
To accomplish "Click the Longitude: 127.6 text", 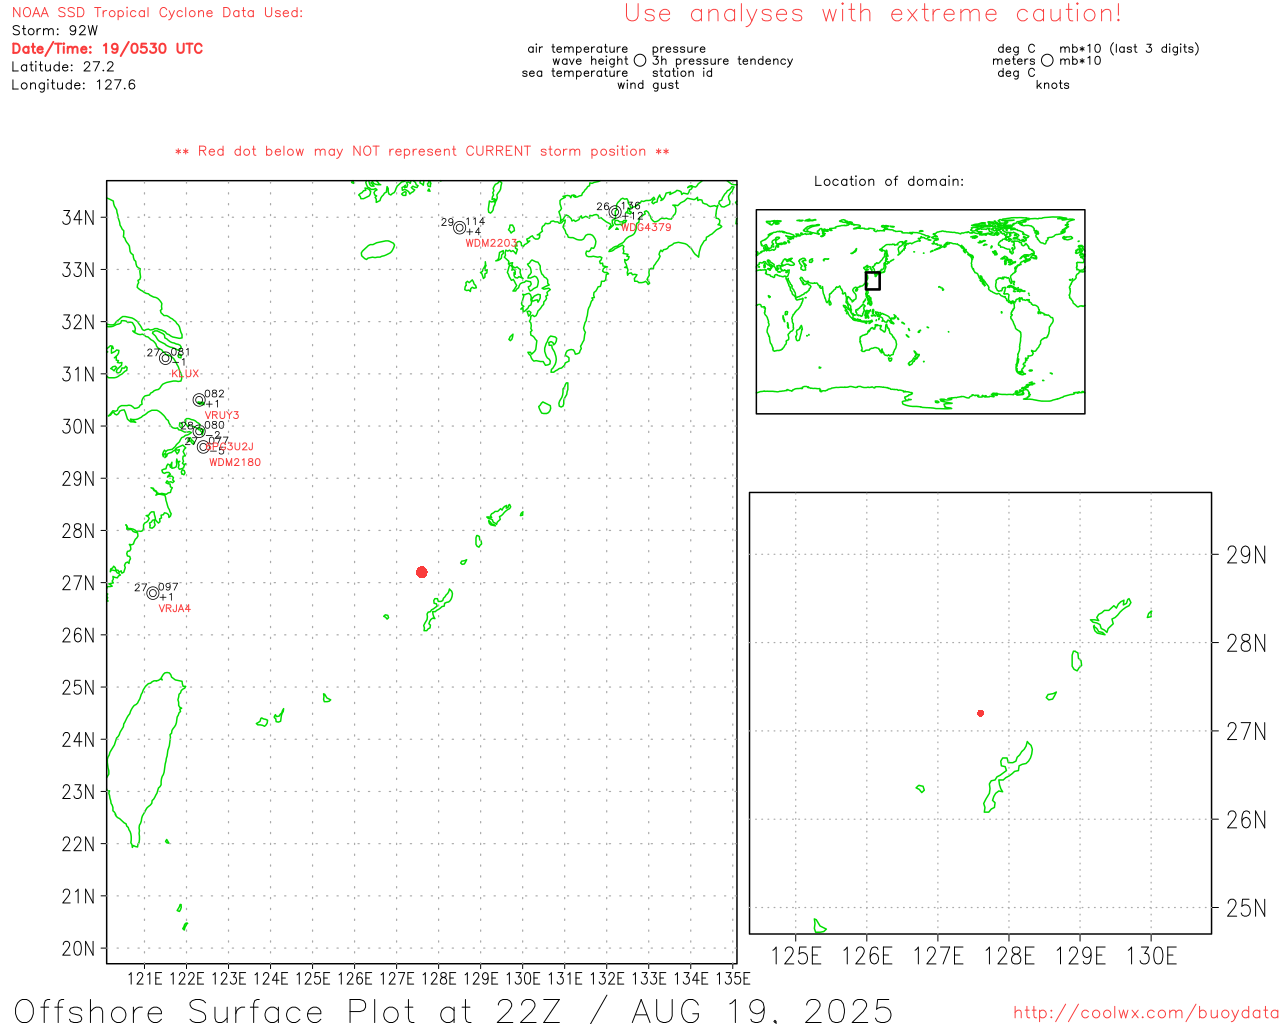I will [x=73, y=85].
